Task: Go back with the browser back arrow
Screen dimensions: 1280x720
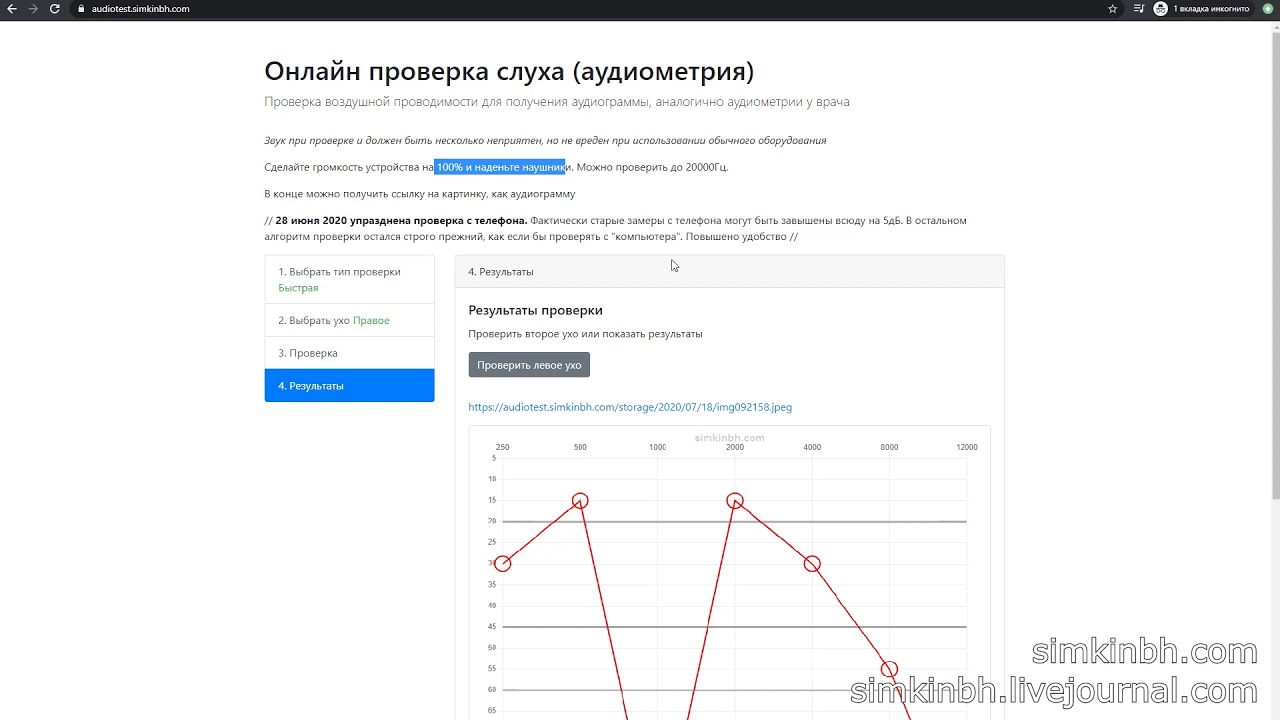Action: [x=12, y=9]
